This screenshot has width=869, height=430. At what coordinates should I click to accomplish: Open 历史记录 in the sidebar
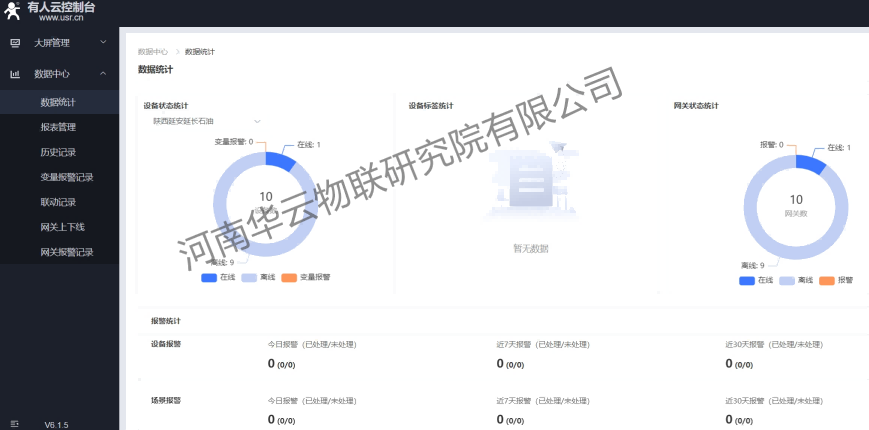coord(58,152)
